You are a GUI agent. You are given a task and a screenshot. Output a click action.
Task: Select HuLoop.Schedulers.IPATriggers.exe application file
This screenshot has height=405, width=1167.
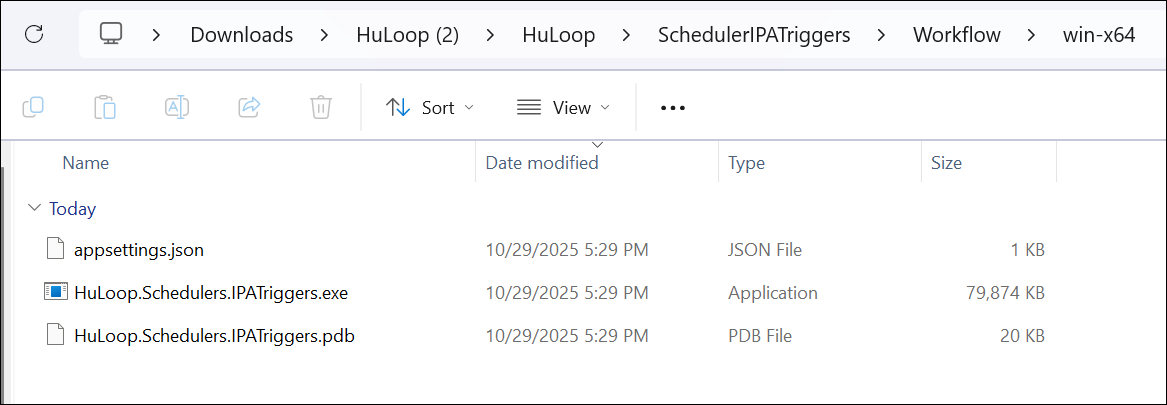210,293
